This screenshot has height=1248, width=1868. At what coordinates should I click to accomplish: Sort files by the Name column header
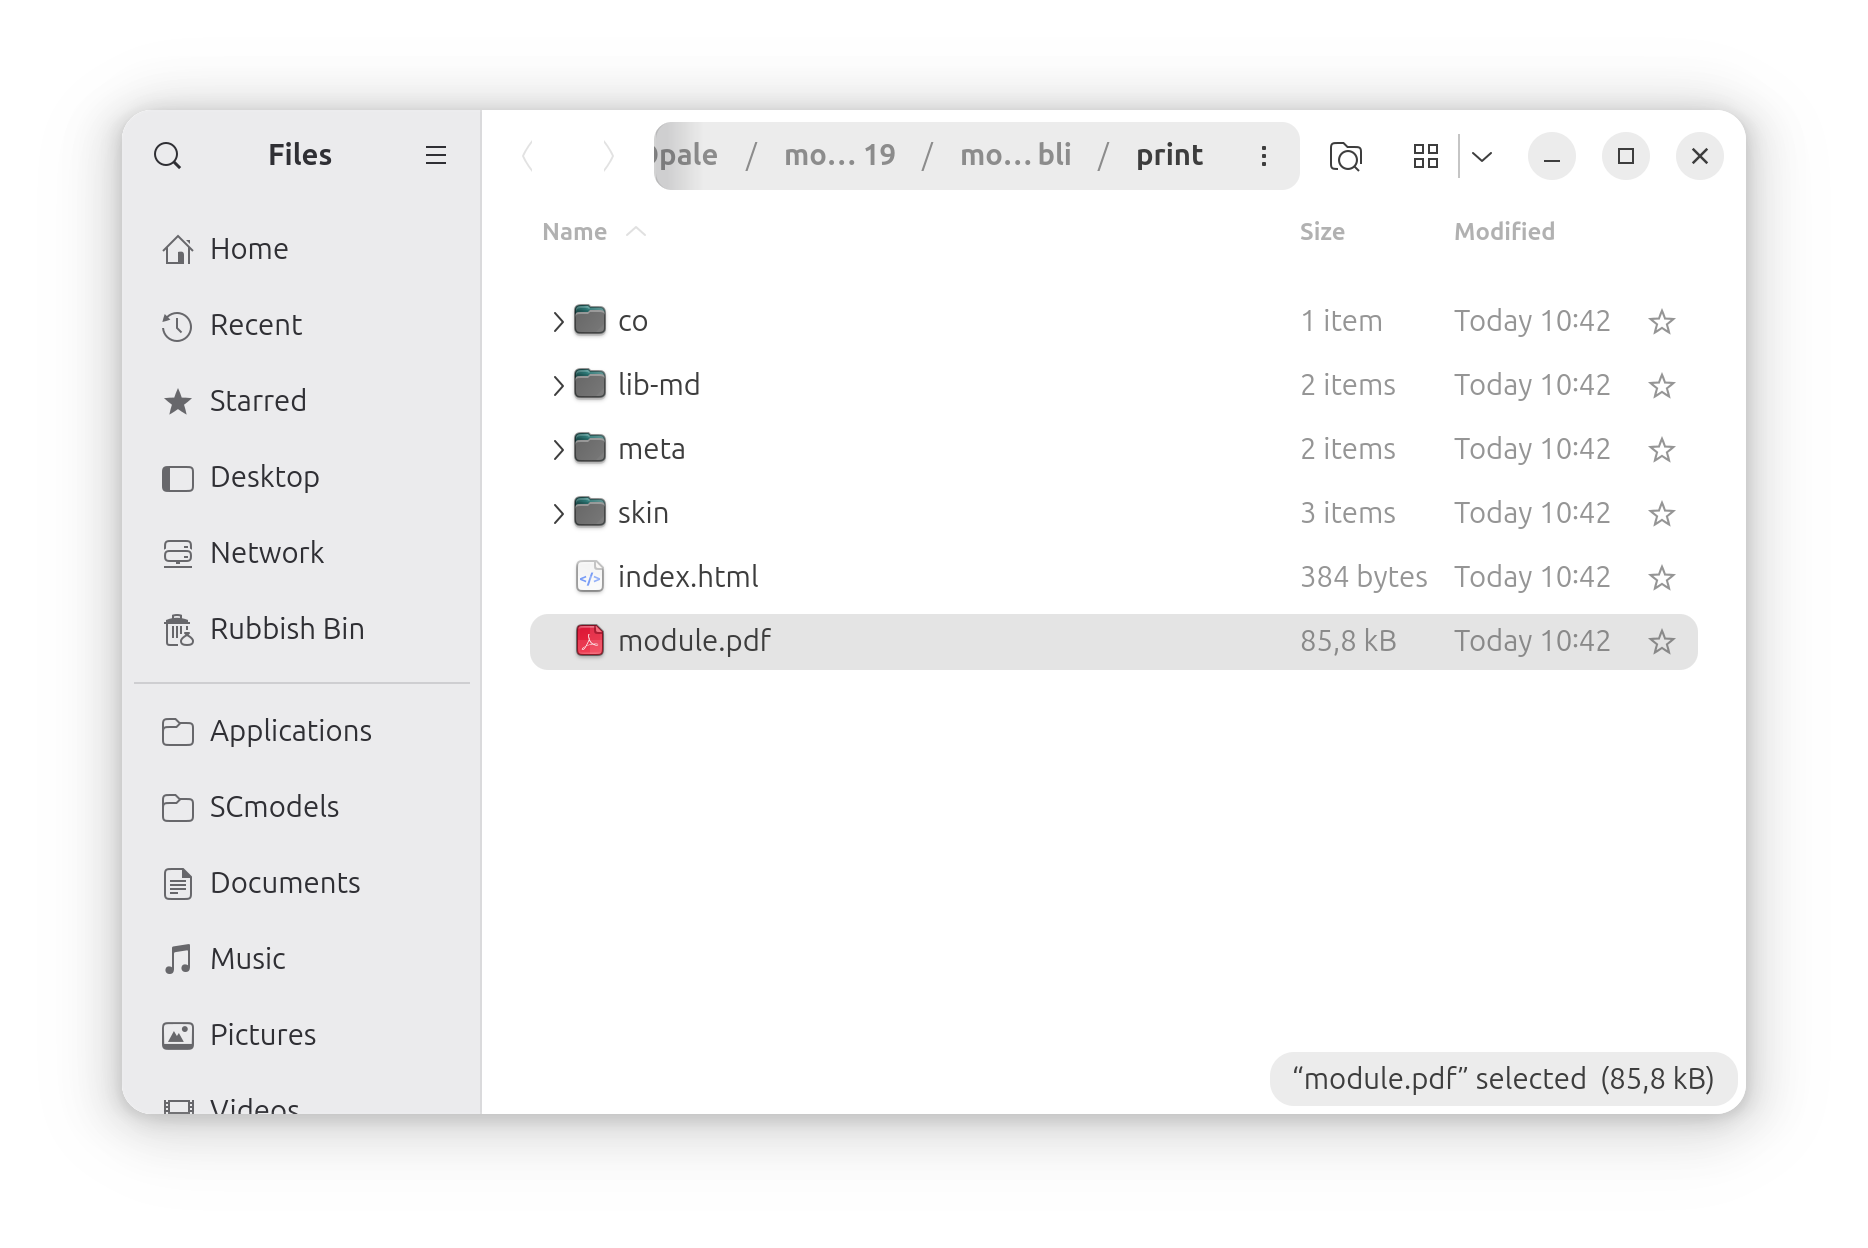coord(575,232)
